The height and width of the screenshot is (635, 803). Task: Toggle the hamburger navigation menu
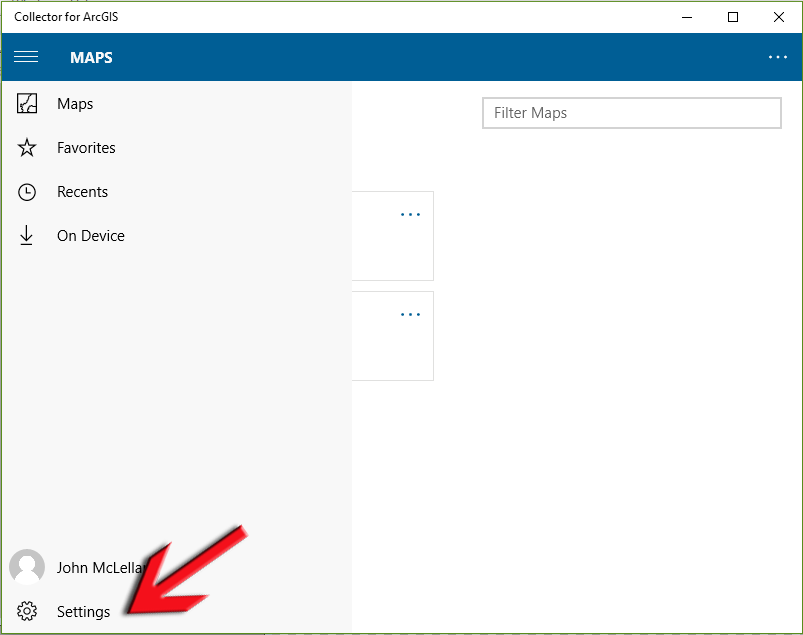pos(26,57)
